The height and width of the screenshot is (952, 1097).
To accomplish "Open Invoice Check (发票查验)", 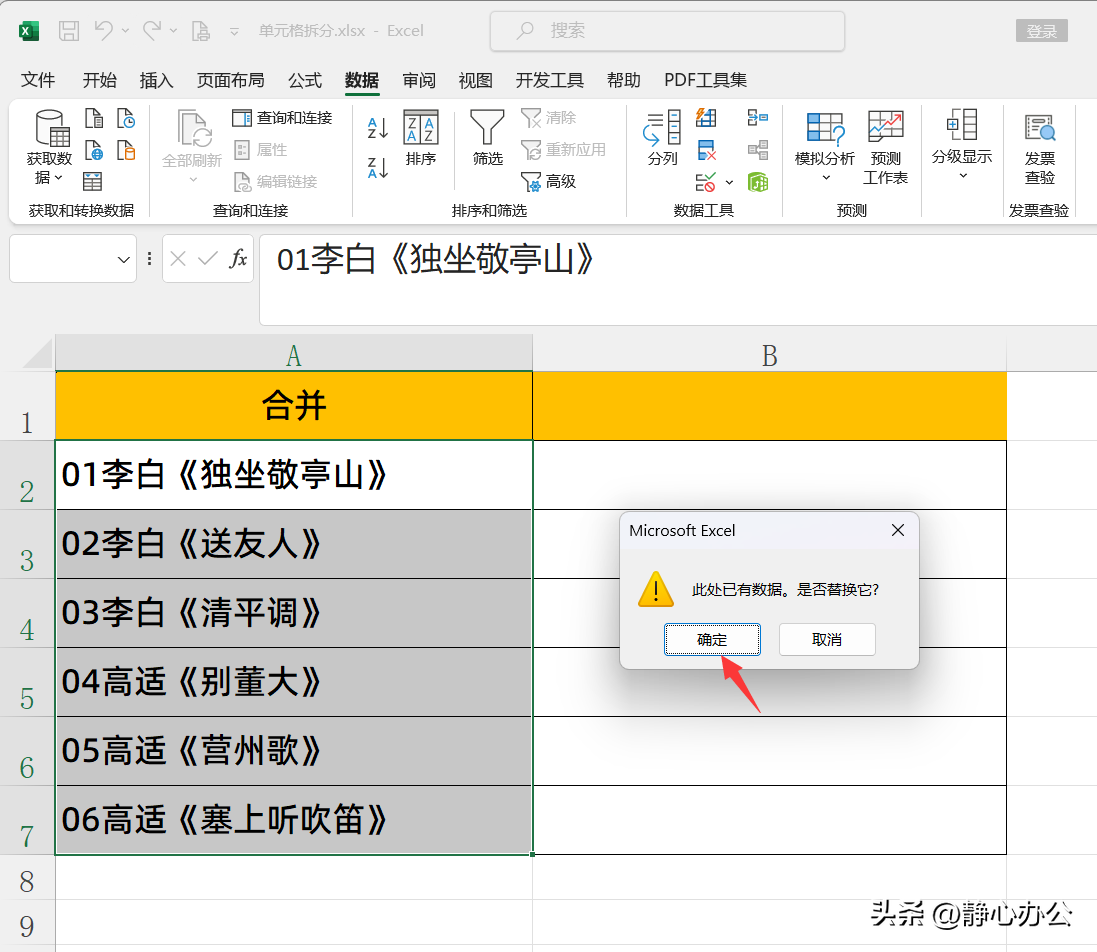I will pyautogui.click(x=1040, y=148).
